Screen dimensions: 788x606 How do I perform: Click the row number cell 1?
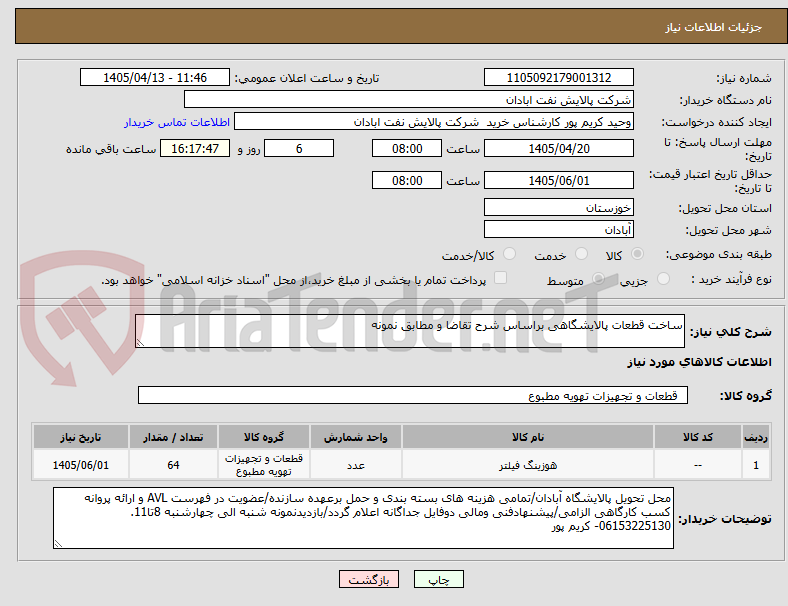tap(755, 465)
